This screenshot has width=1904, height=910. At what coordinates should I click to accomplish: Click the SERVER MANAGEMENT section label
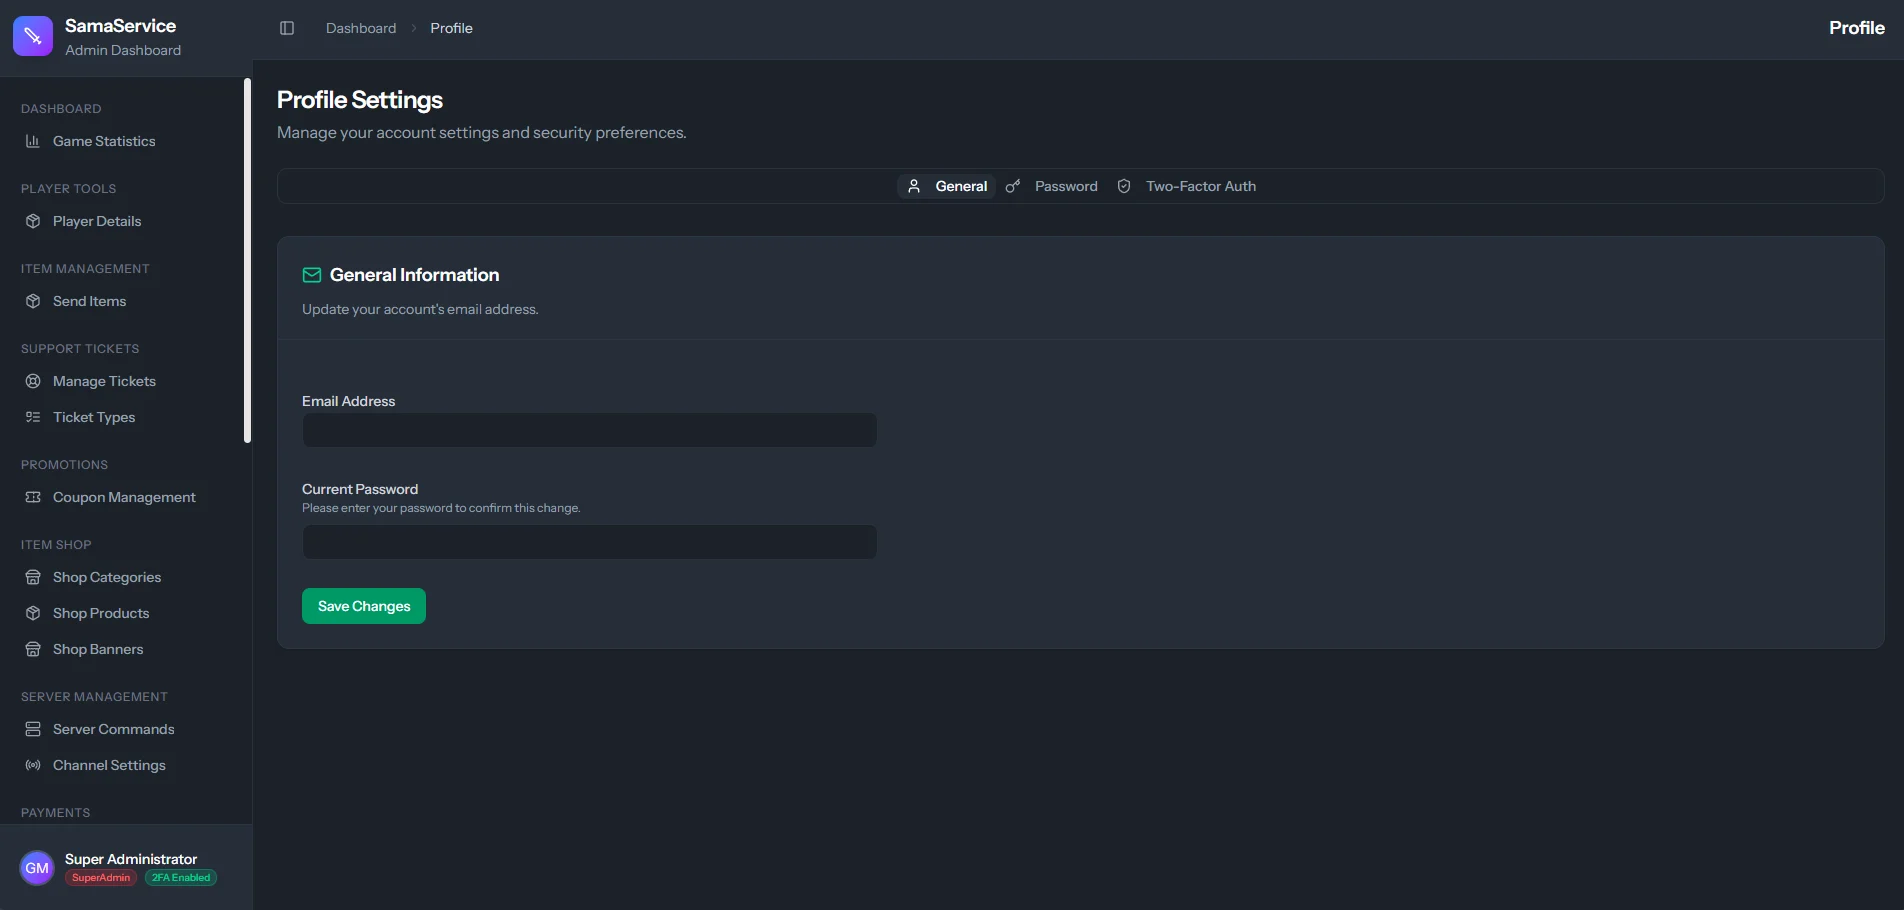coord(94,697)
